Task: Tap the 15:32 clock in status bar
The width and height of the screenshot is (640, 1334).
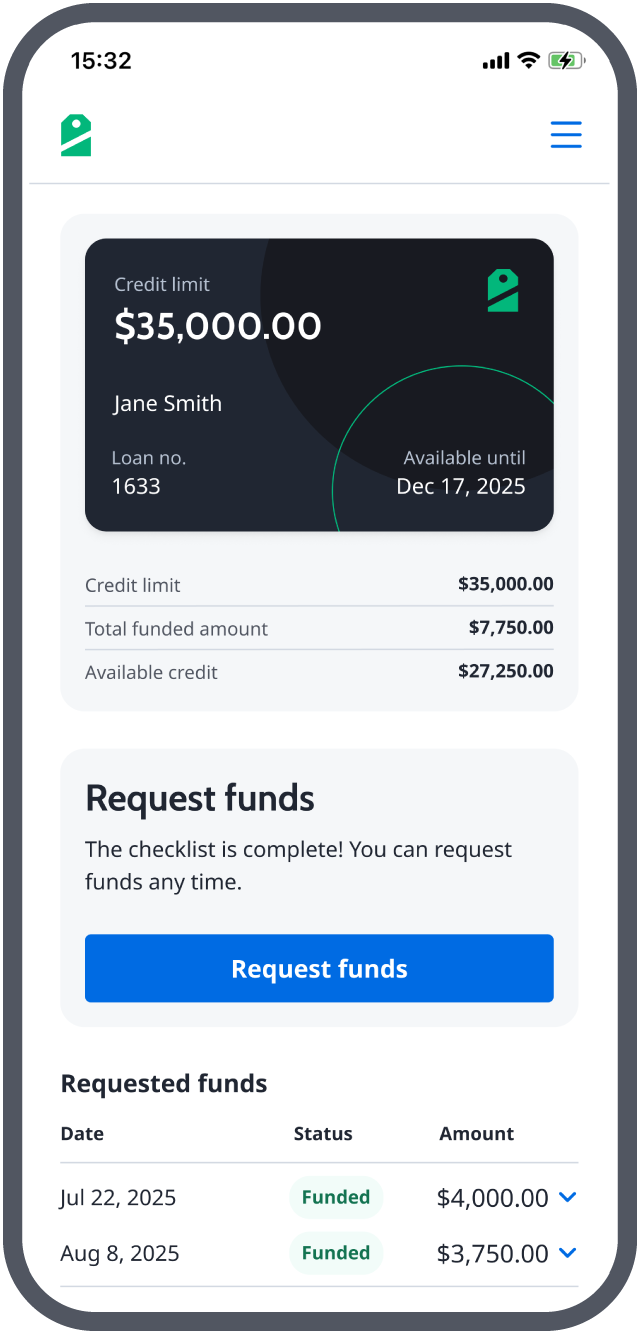Action: pyautogui.click(x=101, y=61)
